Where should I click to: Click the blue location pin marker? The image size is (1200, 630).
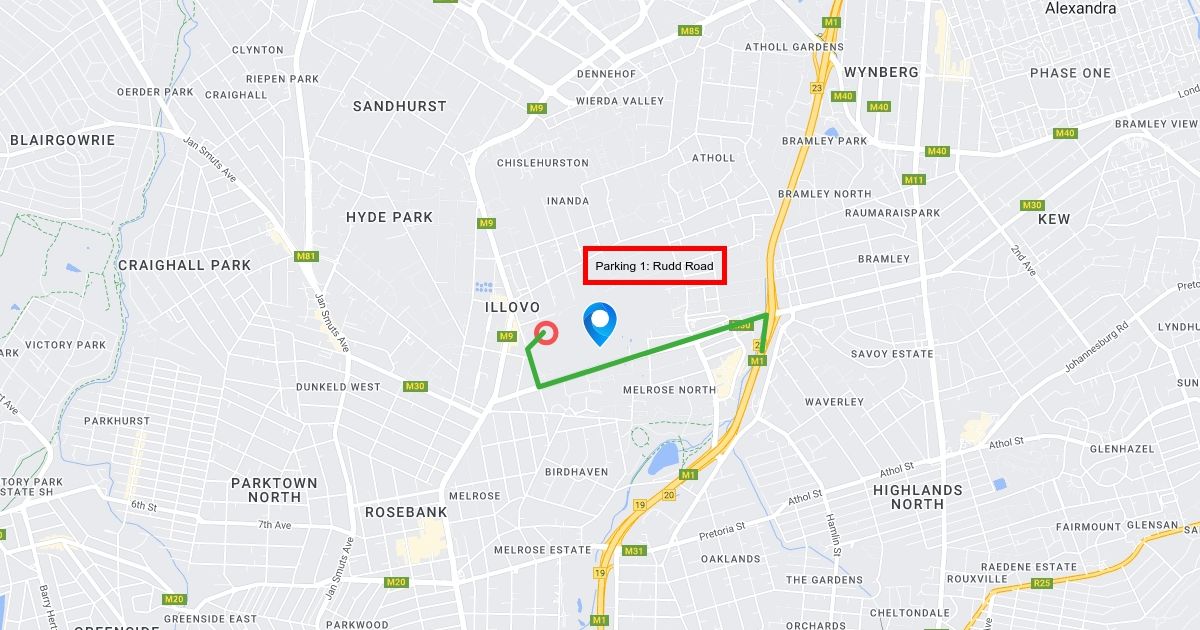pyautogui.click(x=600, y=325)
